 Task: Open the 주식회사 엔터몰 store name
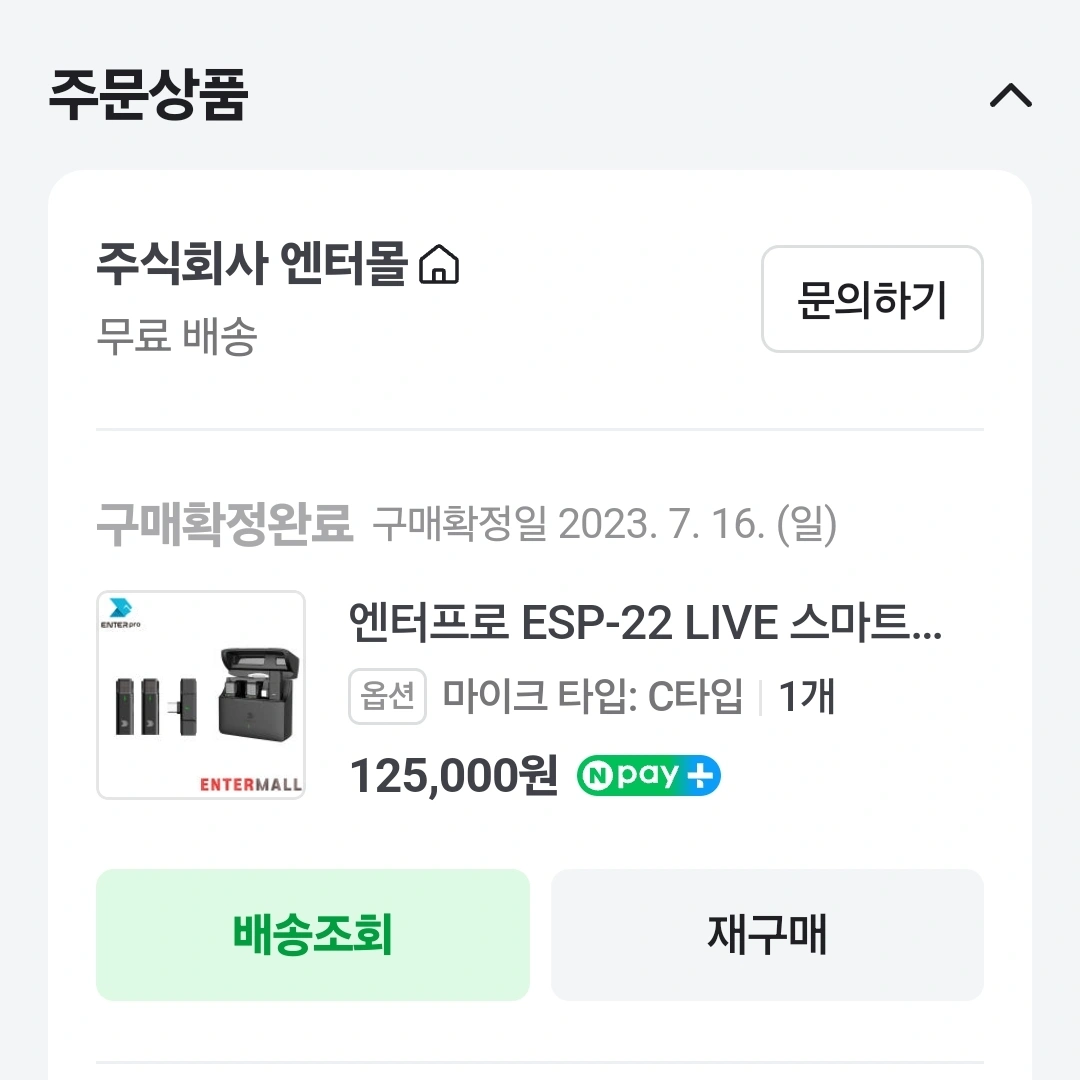[251, 266]
